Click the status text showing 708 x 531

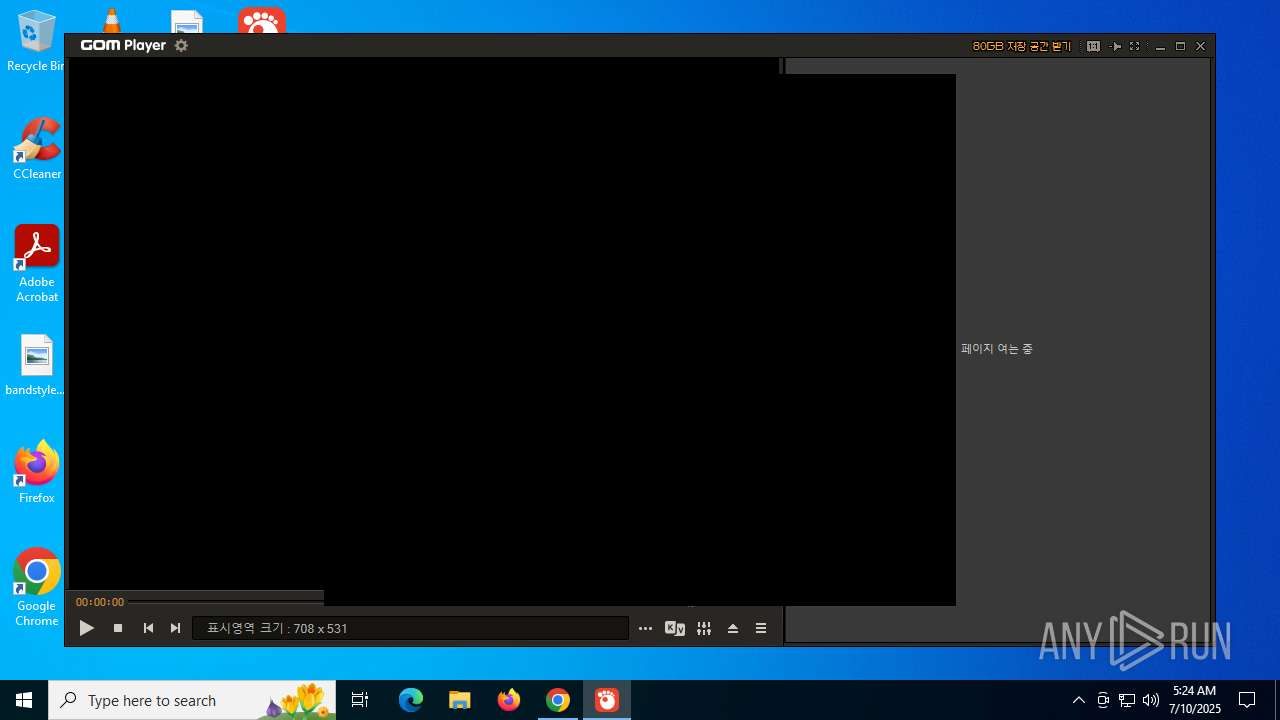pos(277,629)
